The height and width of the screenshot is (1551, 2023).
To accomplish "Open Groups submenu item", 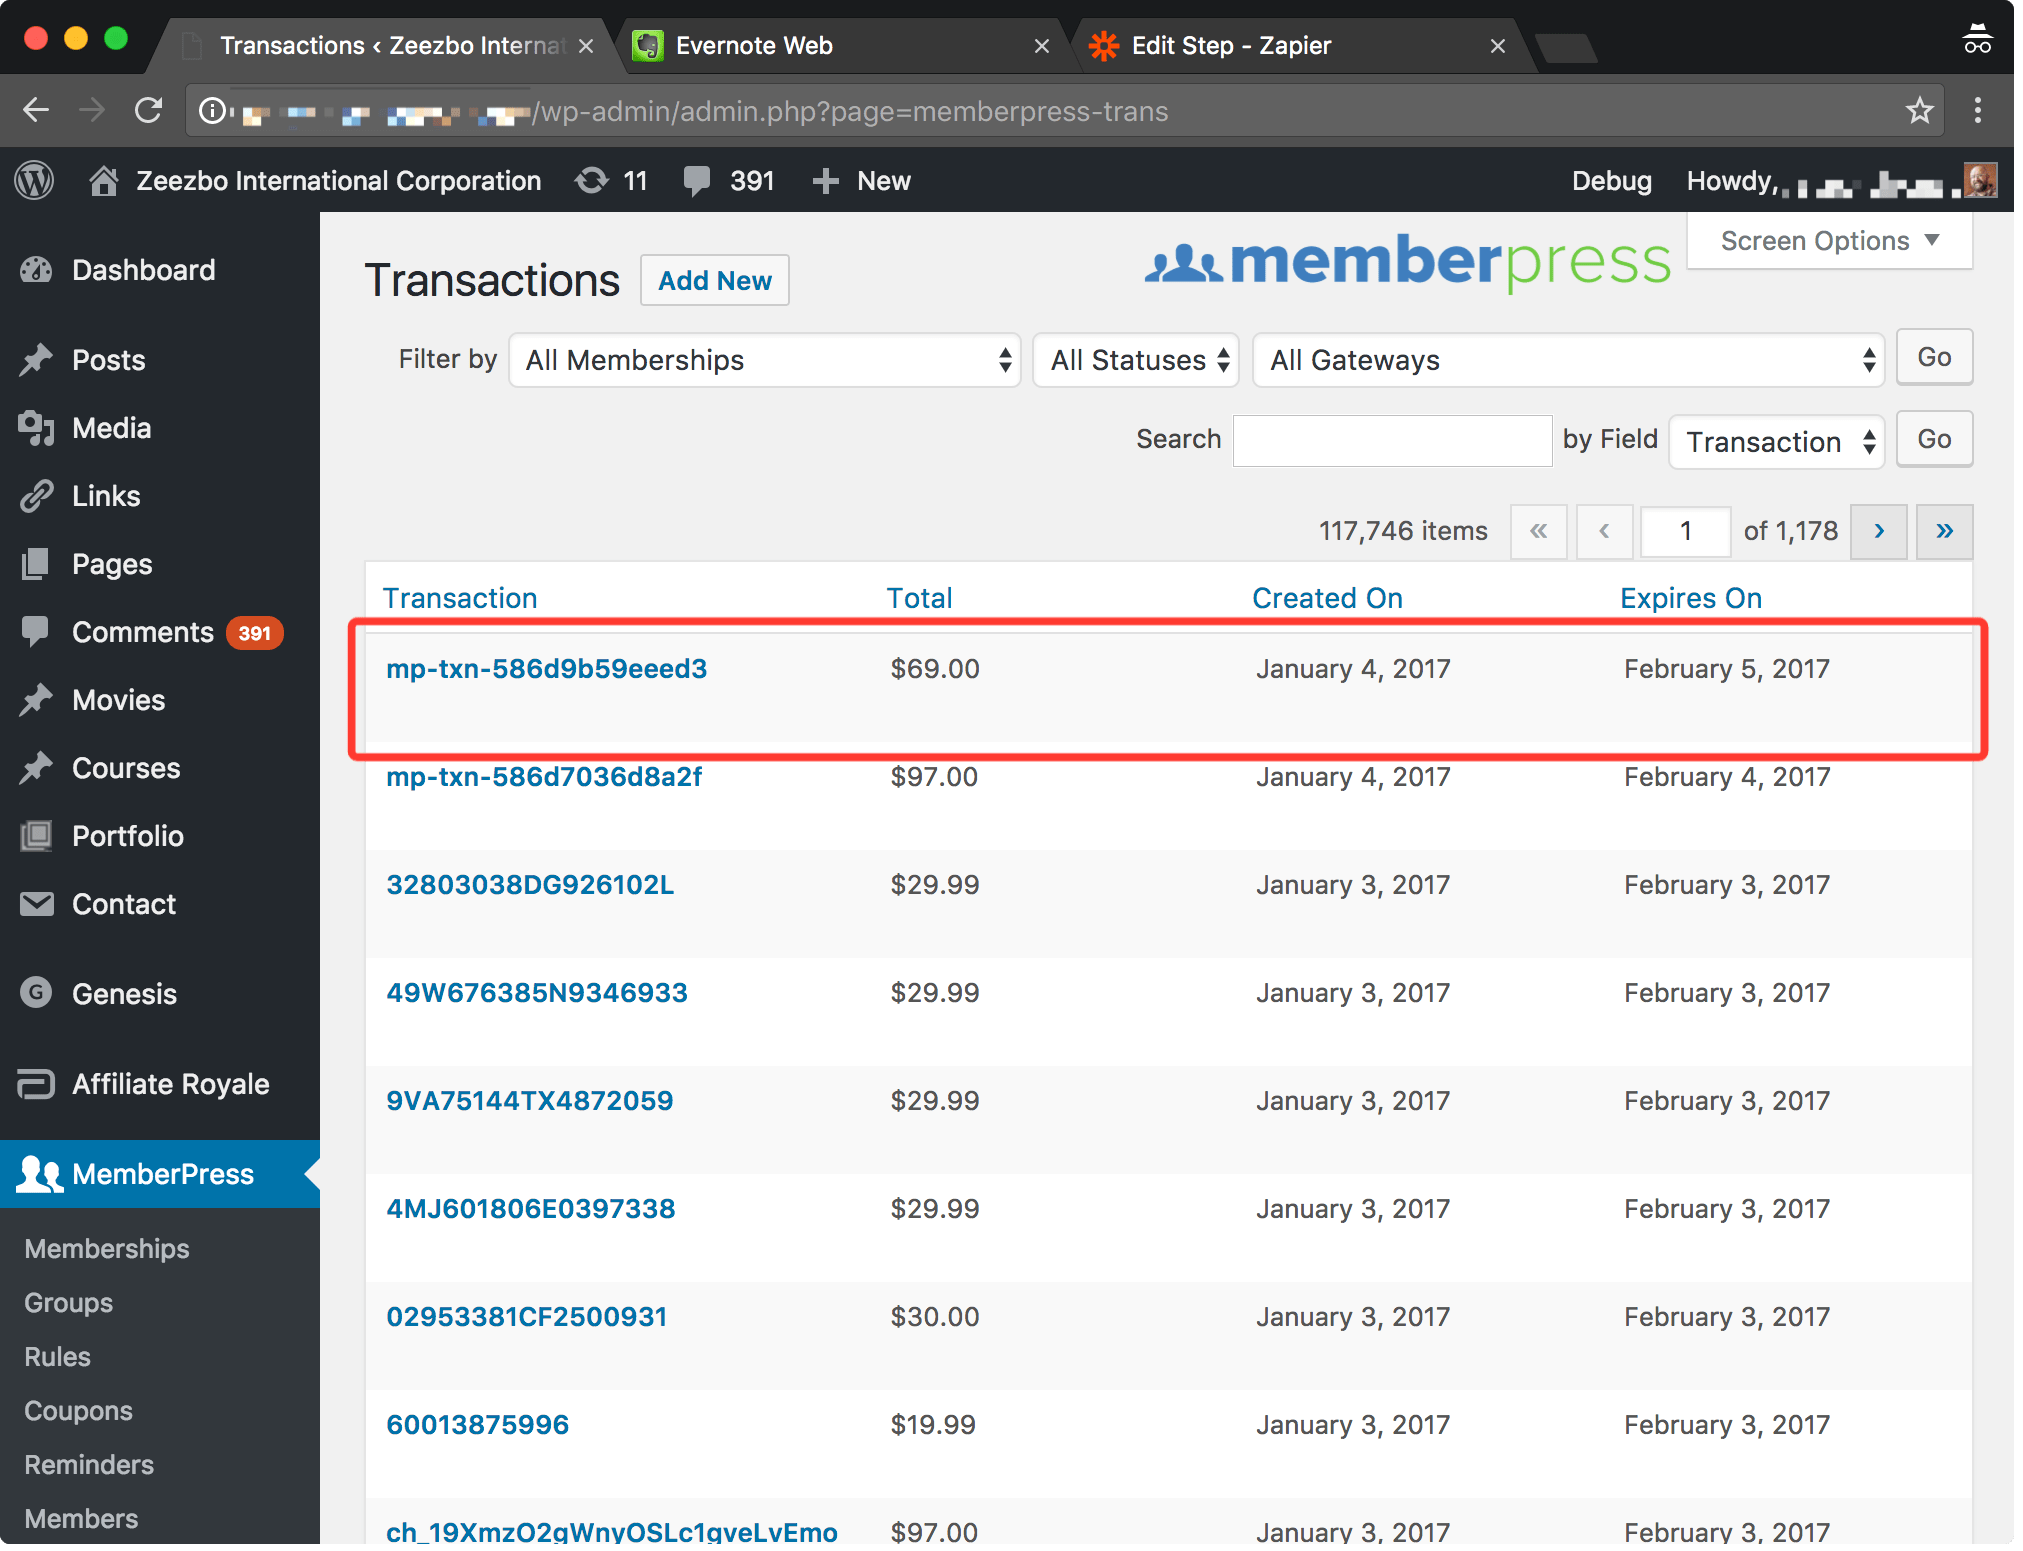I will [x=69, y=1302].
